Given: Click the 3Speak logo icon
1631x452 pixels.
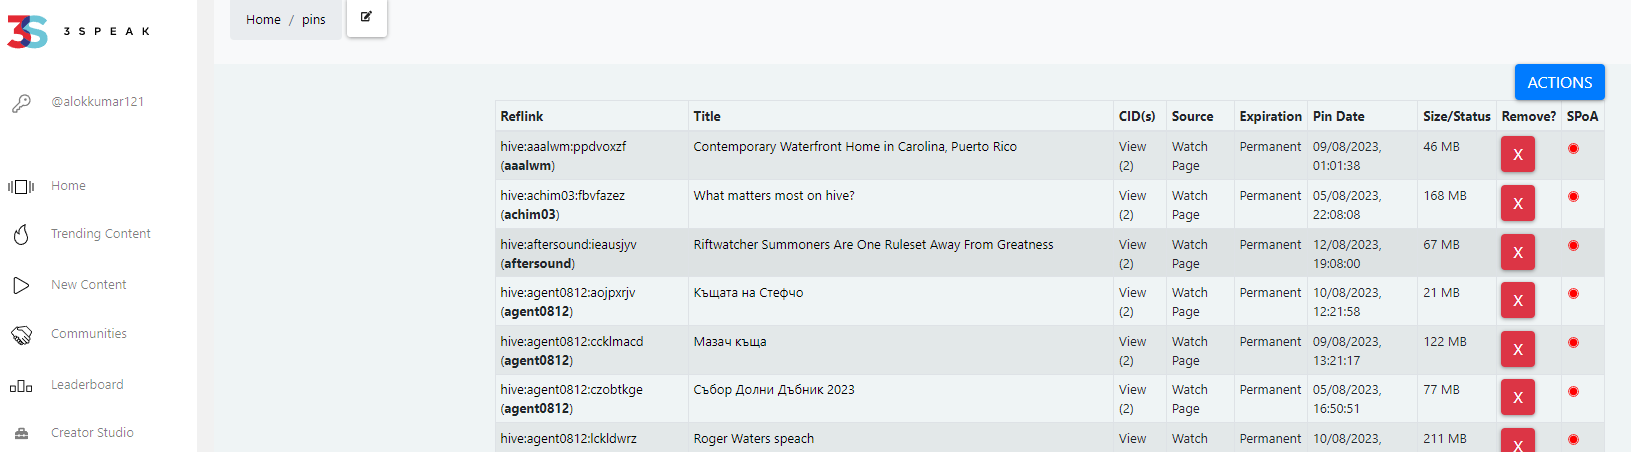Looking at the screenshot, I should (27, 31).
